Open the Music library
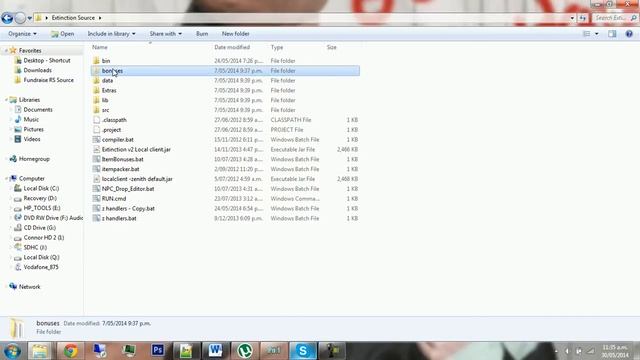This screenshot has height=360, width=640. click(x=31, y=120)
